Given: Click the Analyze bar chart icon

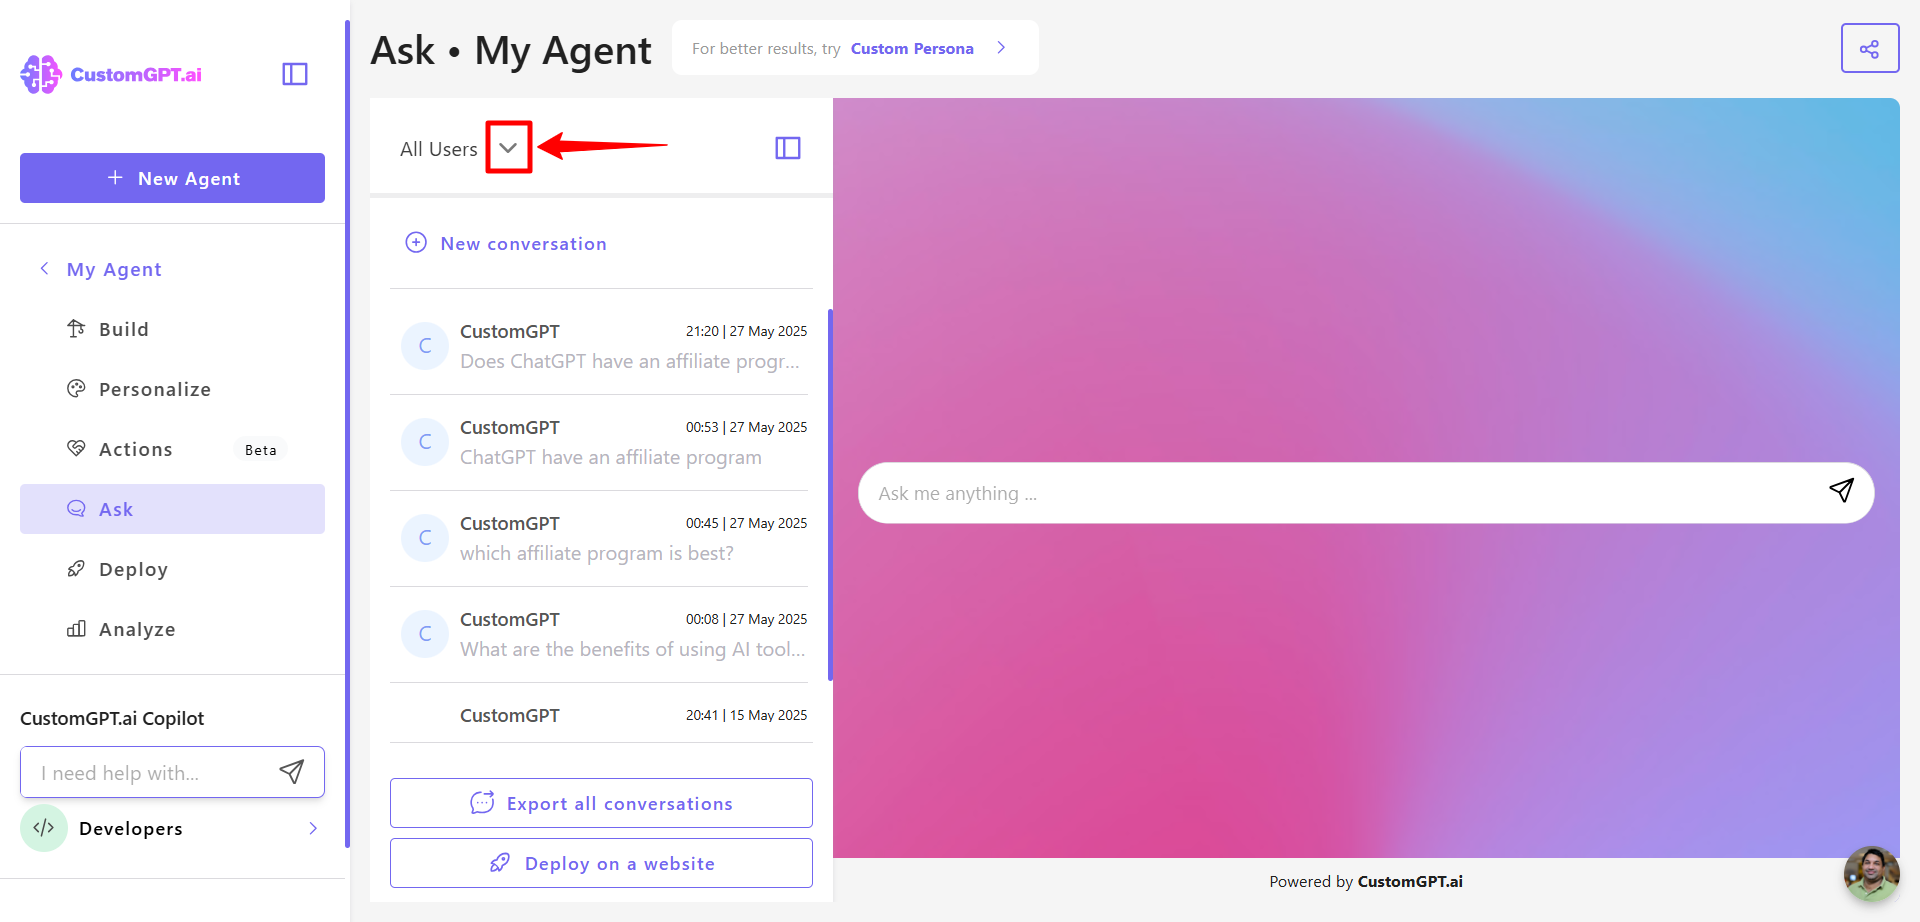Looking at the screenshot, I should 76,628.
